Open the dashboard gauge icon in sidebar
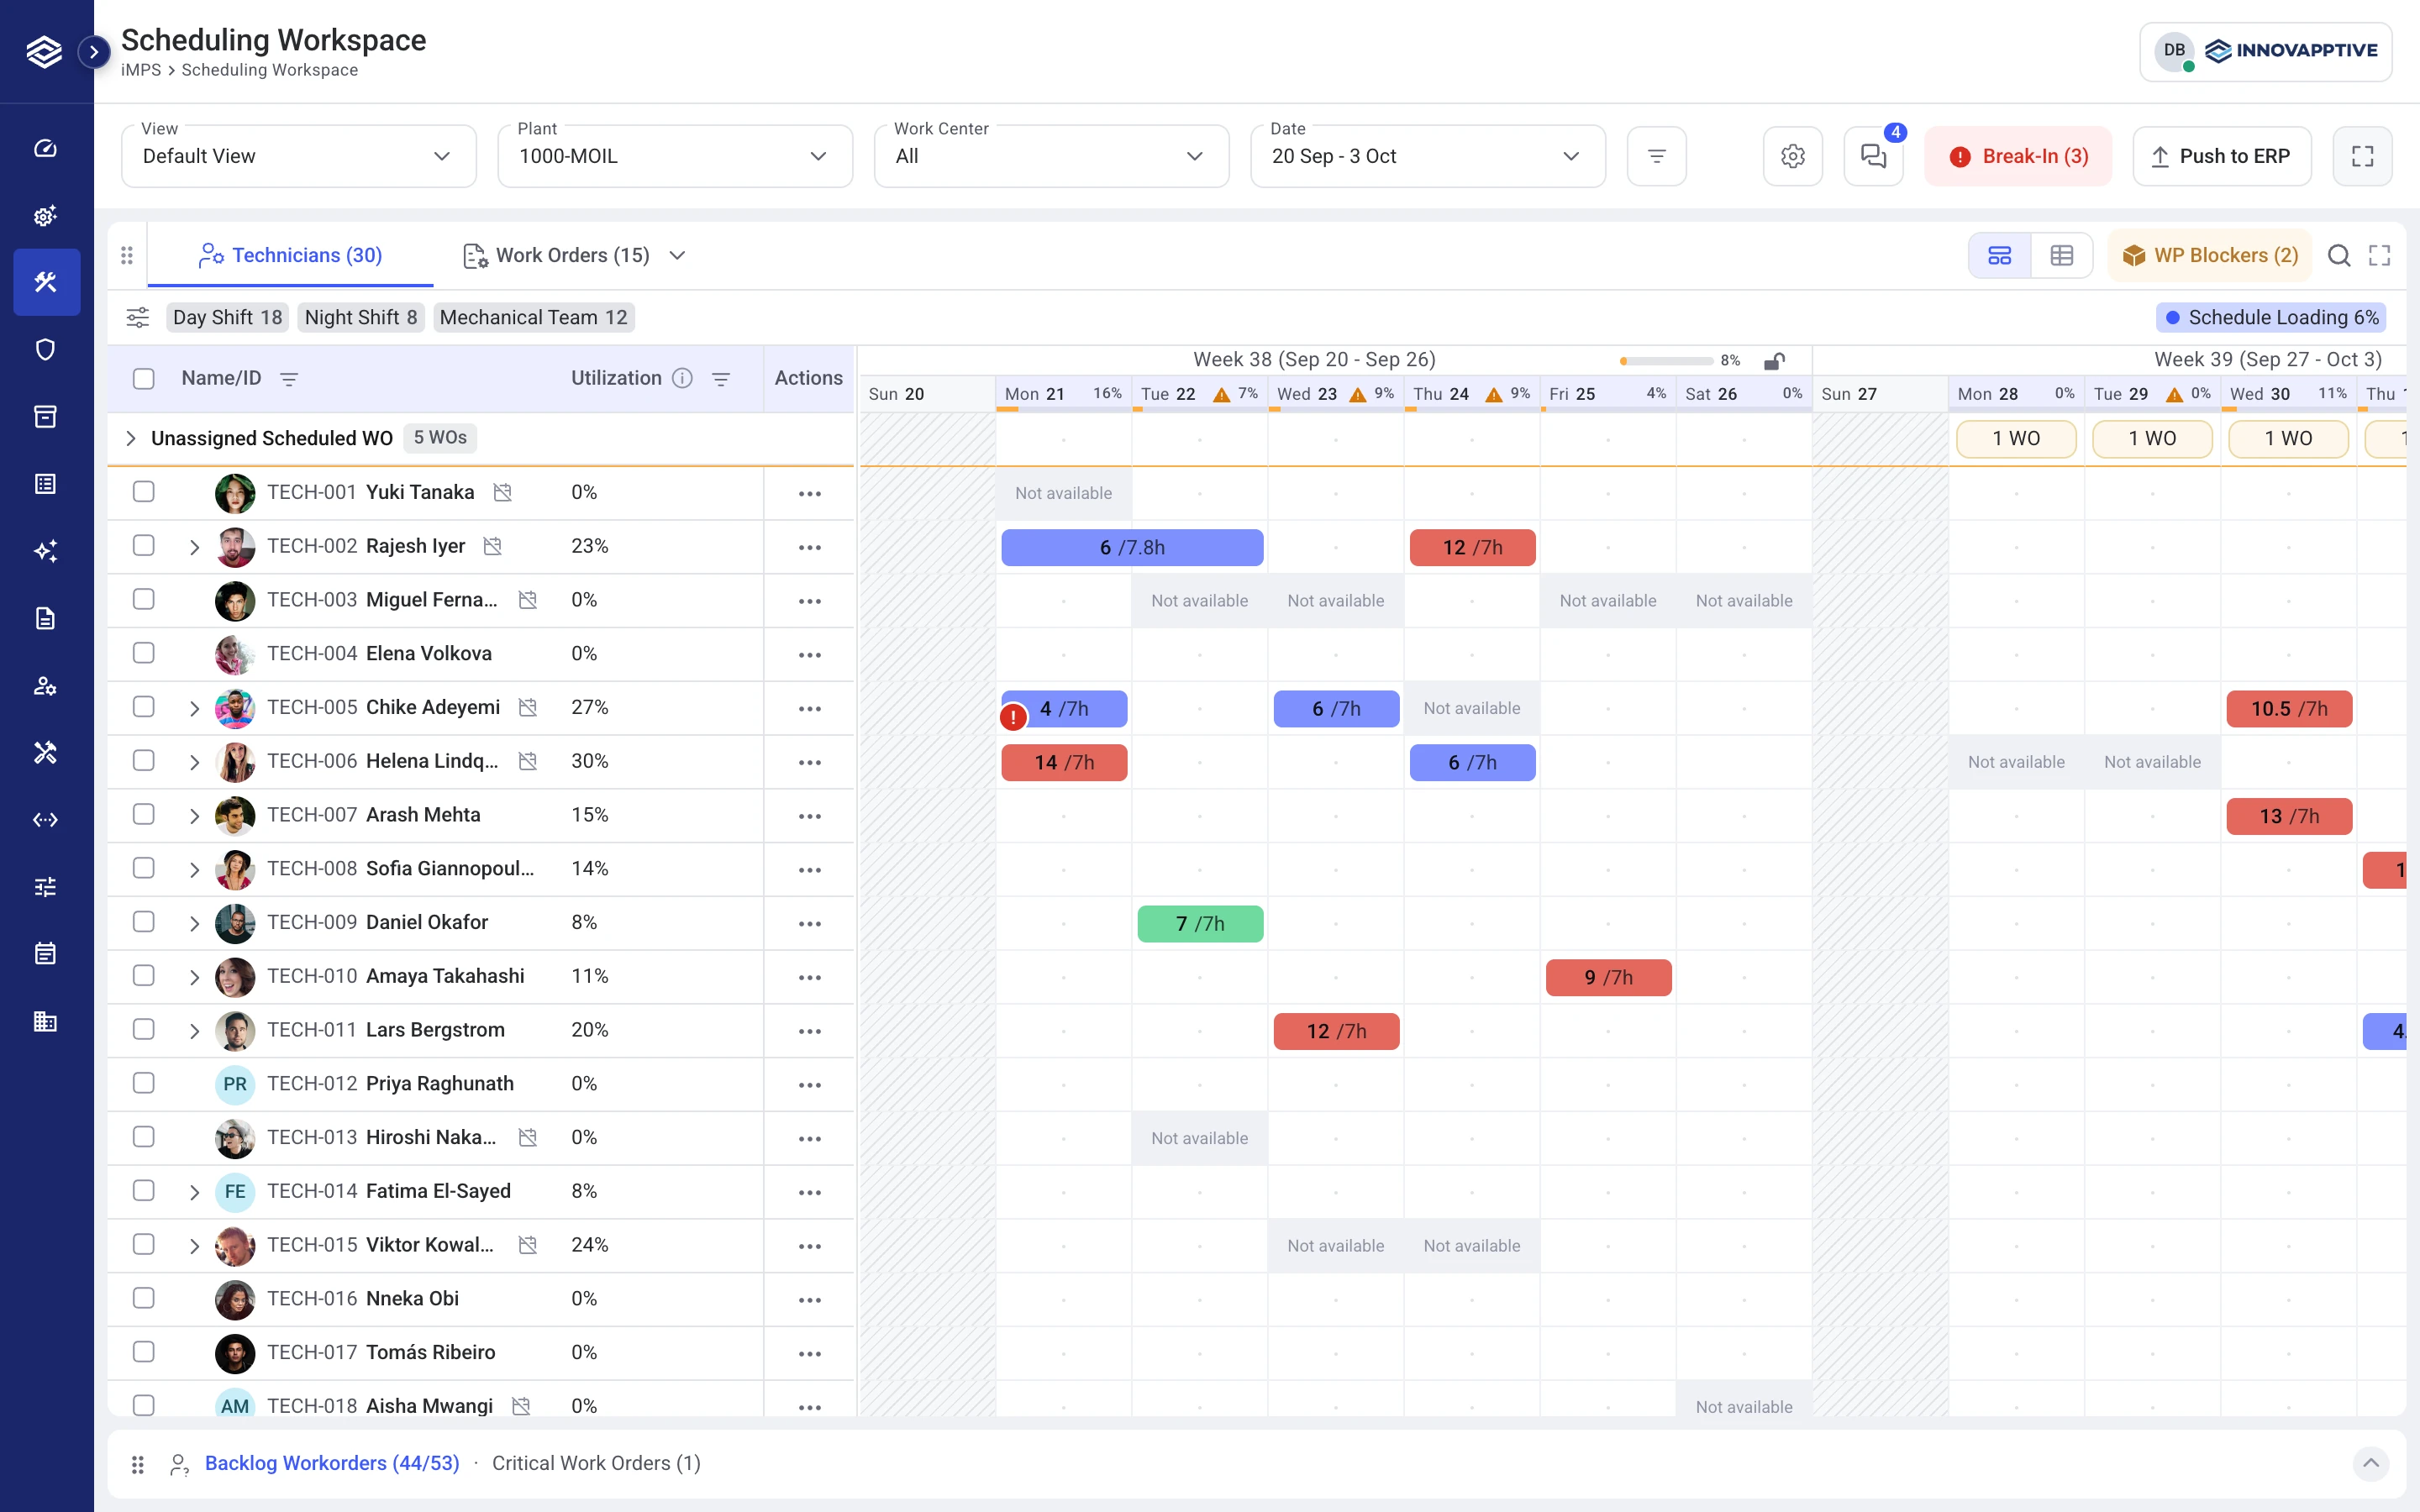This screenshot has width=2420, height=1512. pos(45,148)
